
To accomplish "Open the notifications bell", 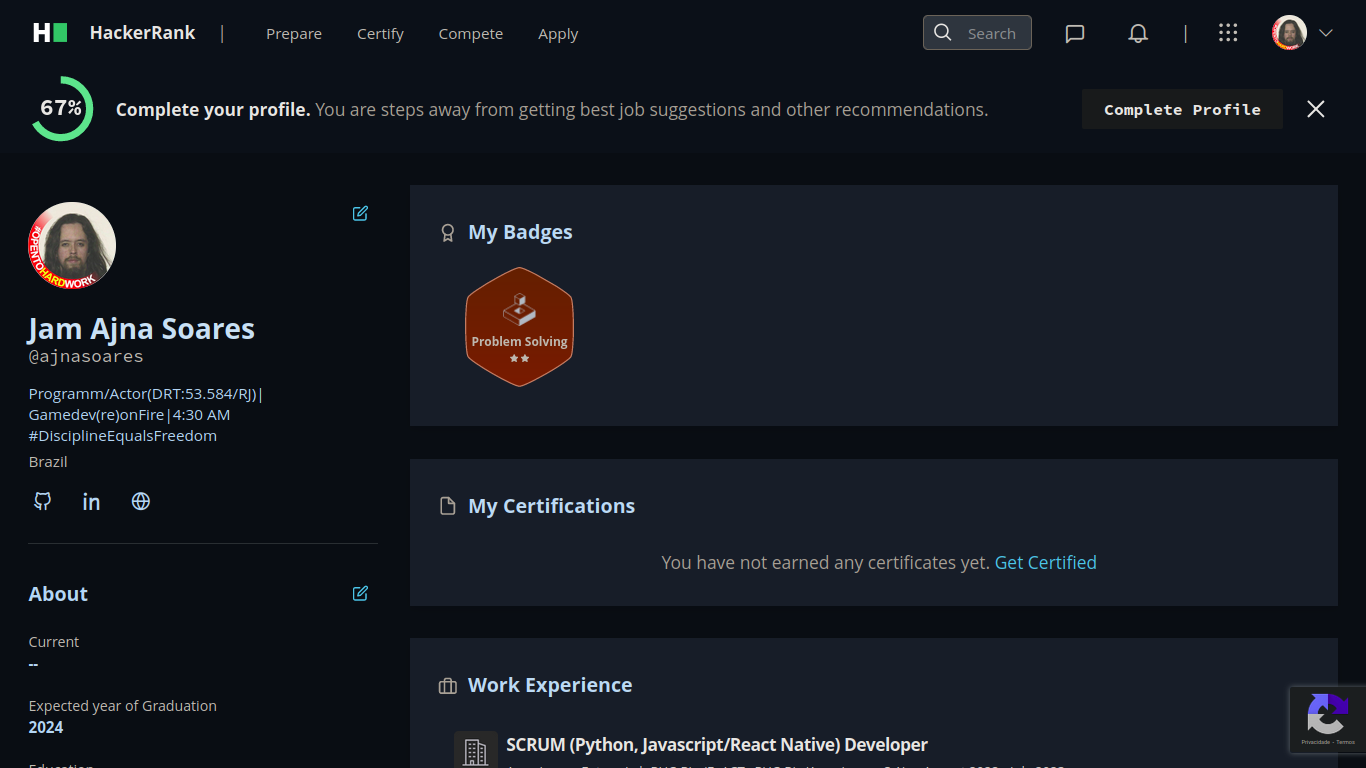I will click(1138, 33).
